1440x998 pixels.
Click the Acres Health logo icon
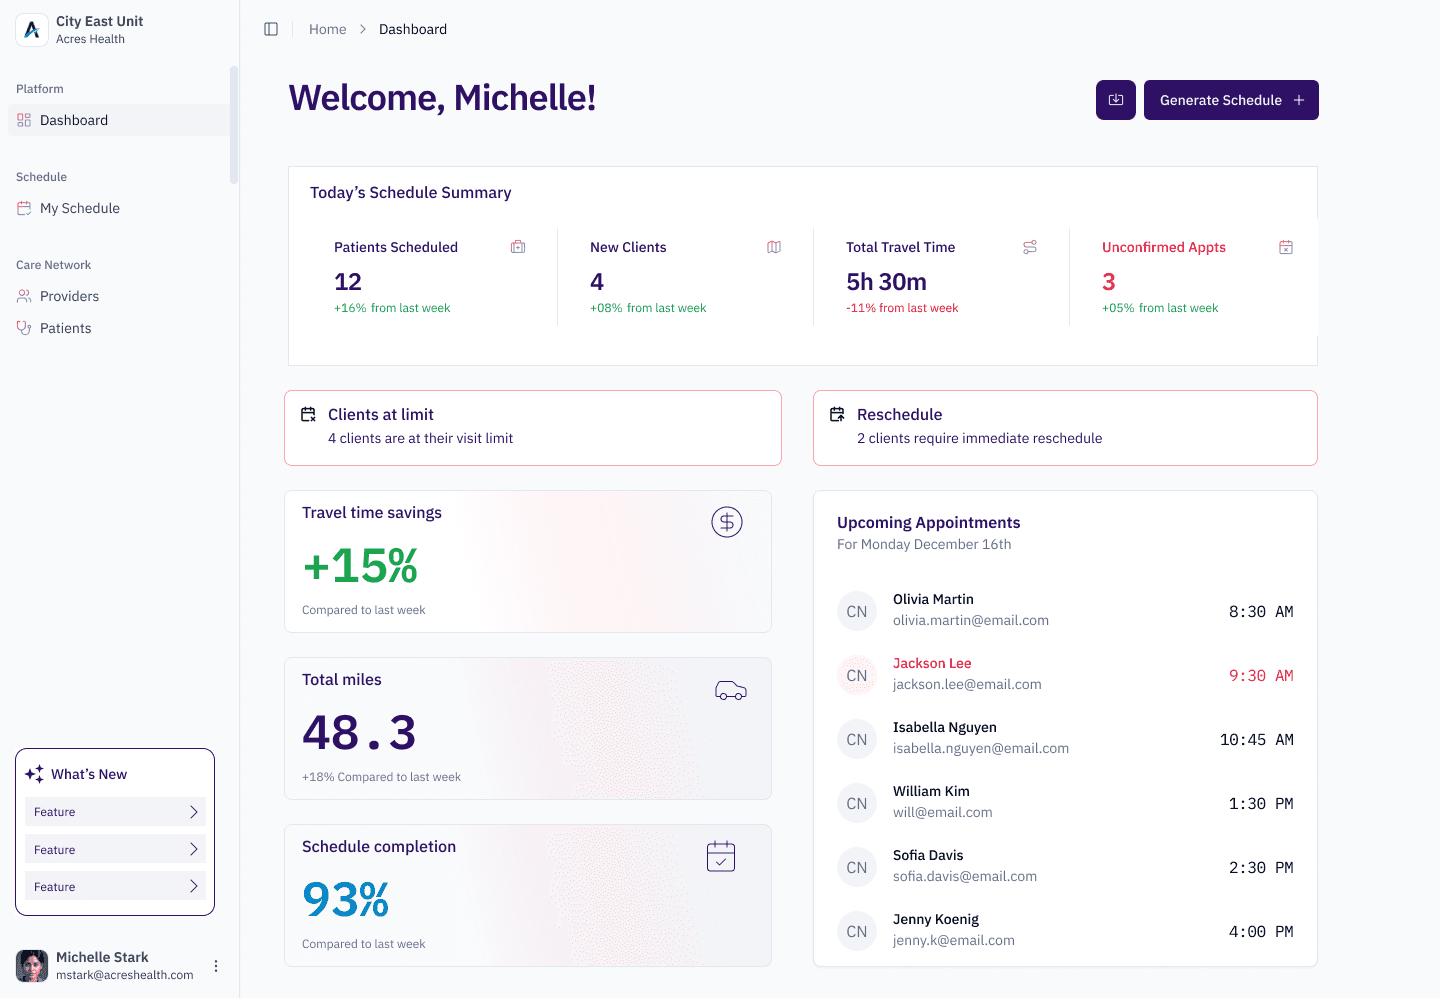tap(32, 30)
